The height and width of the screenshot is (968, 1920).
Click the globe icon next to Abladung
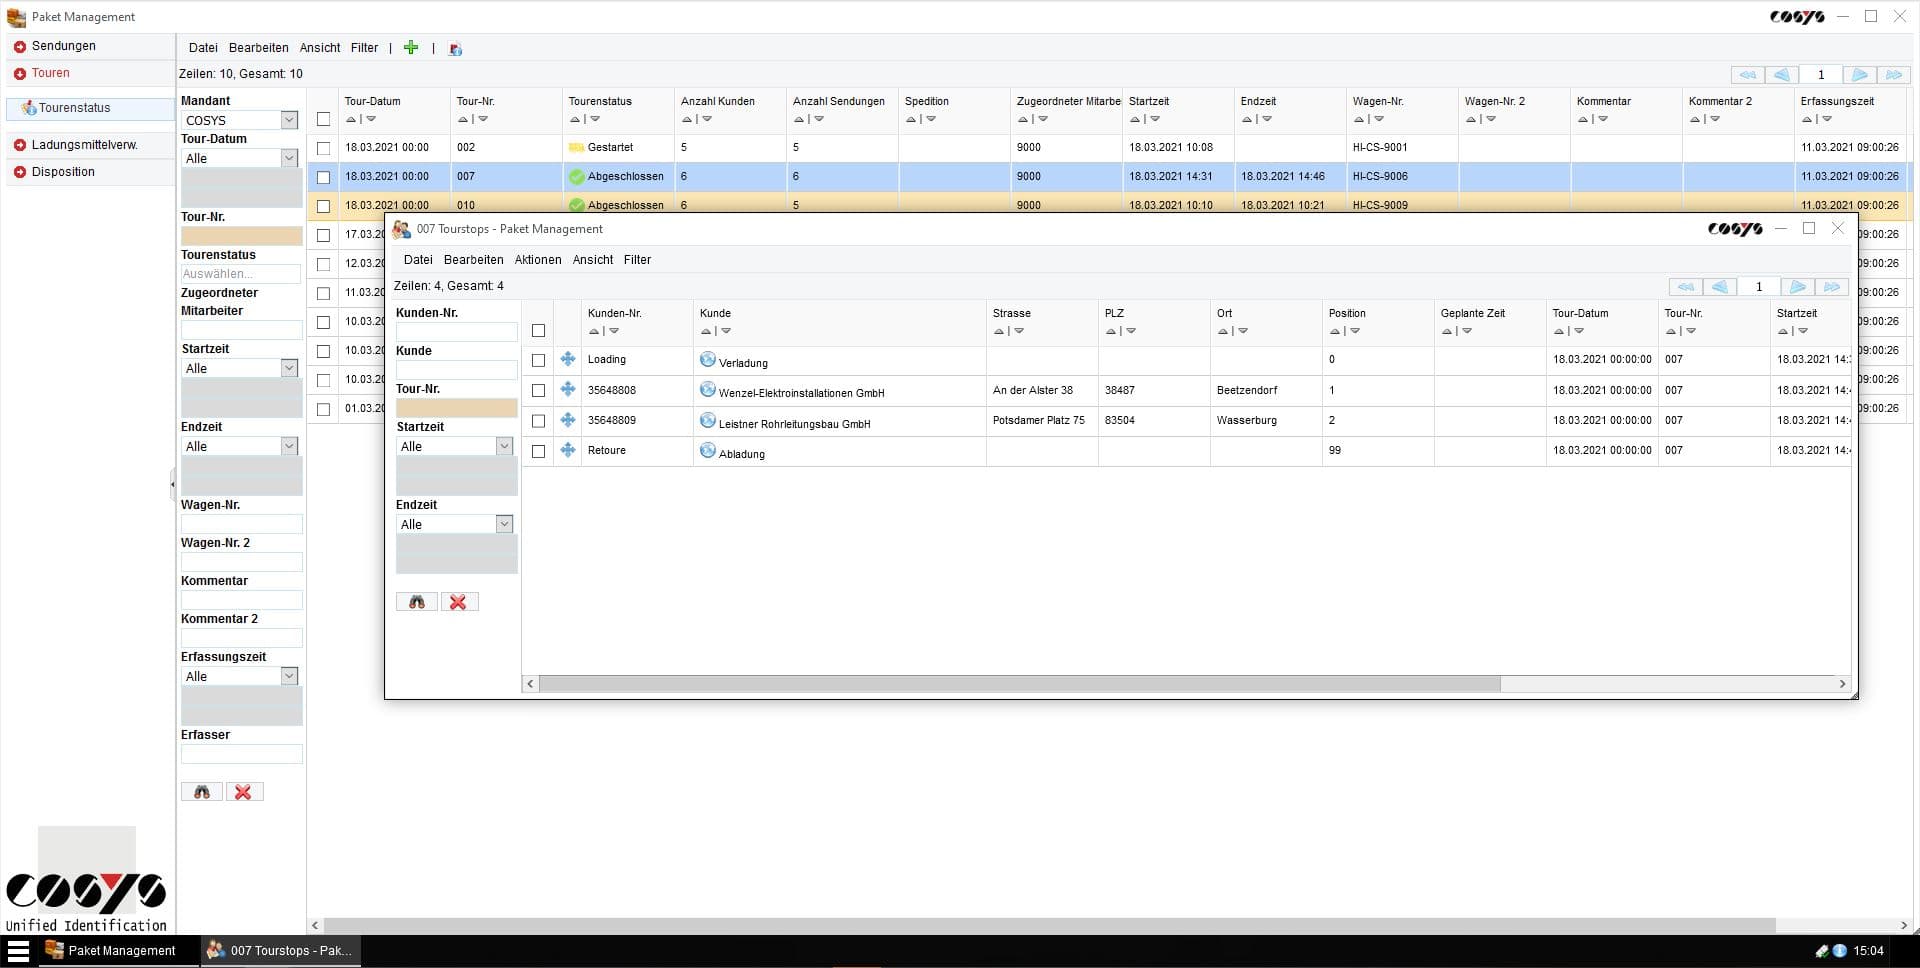tap(708, 451)
